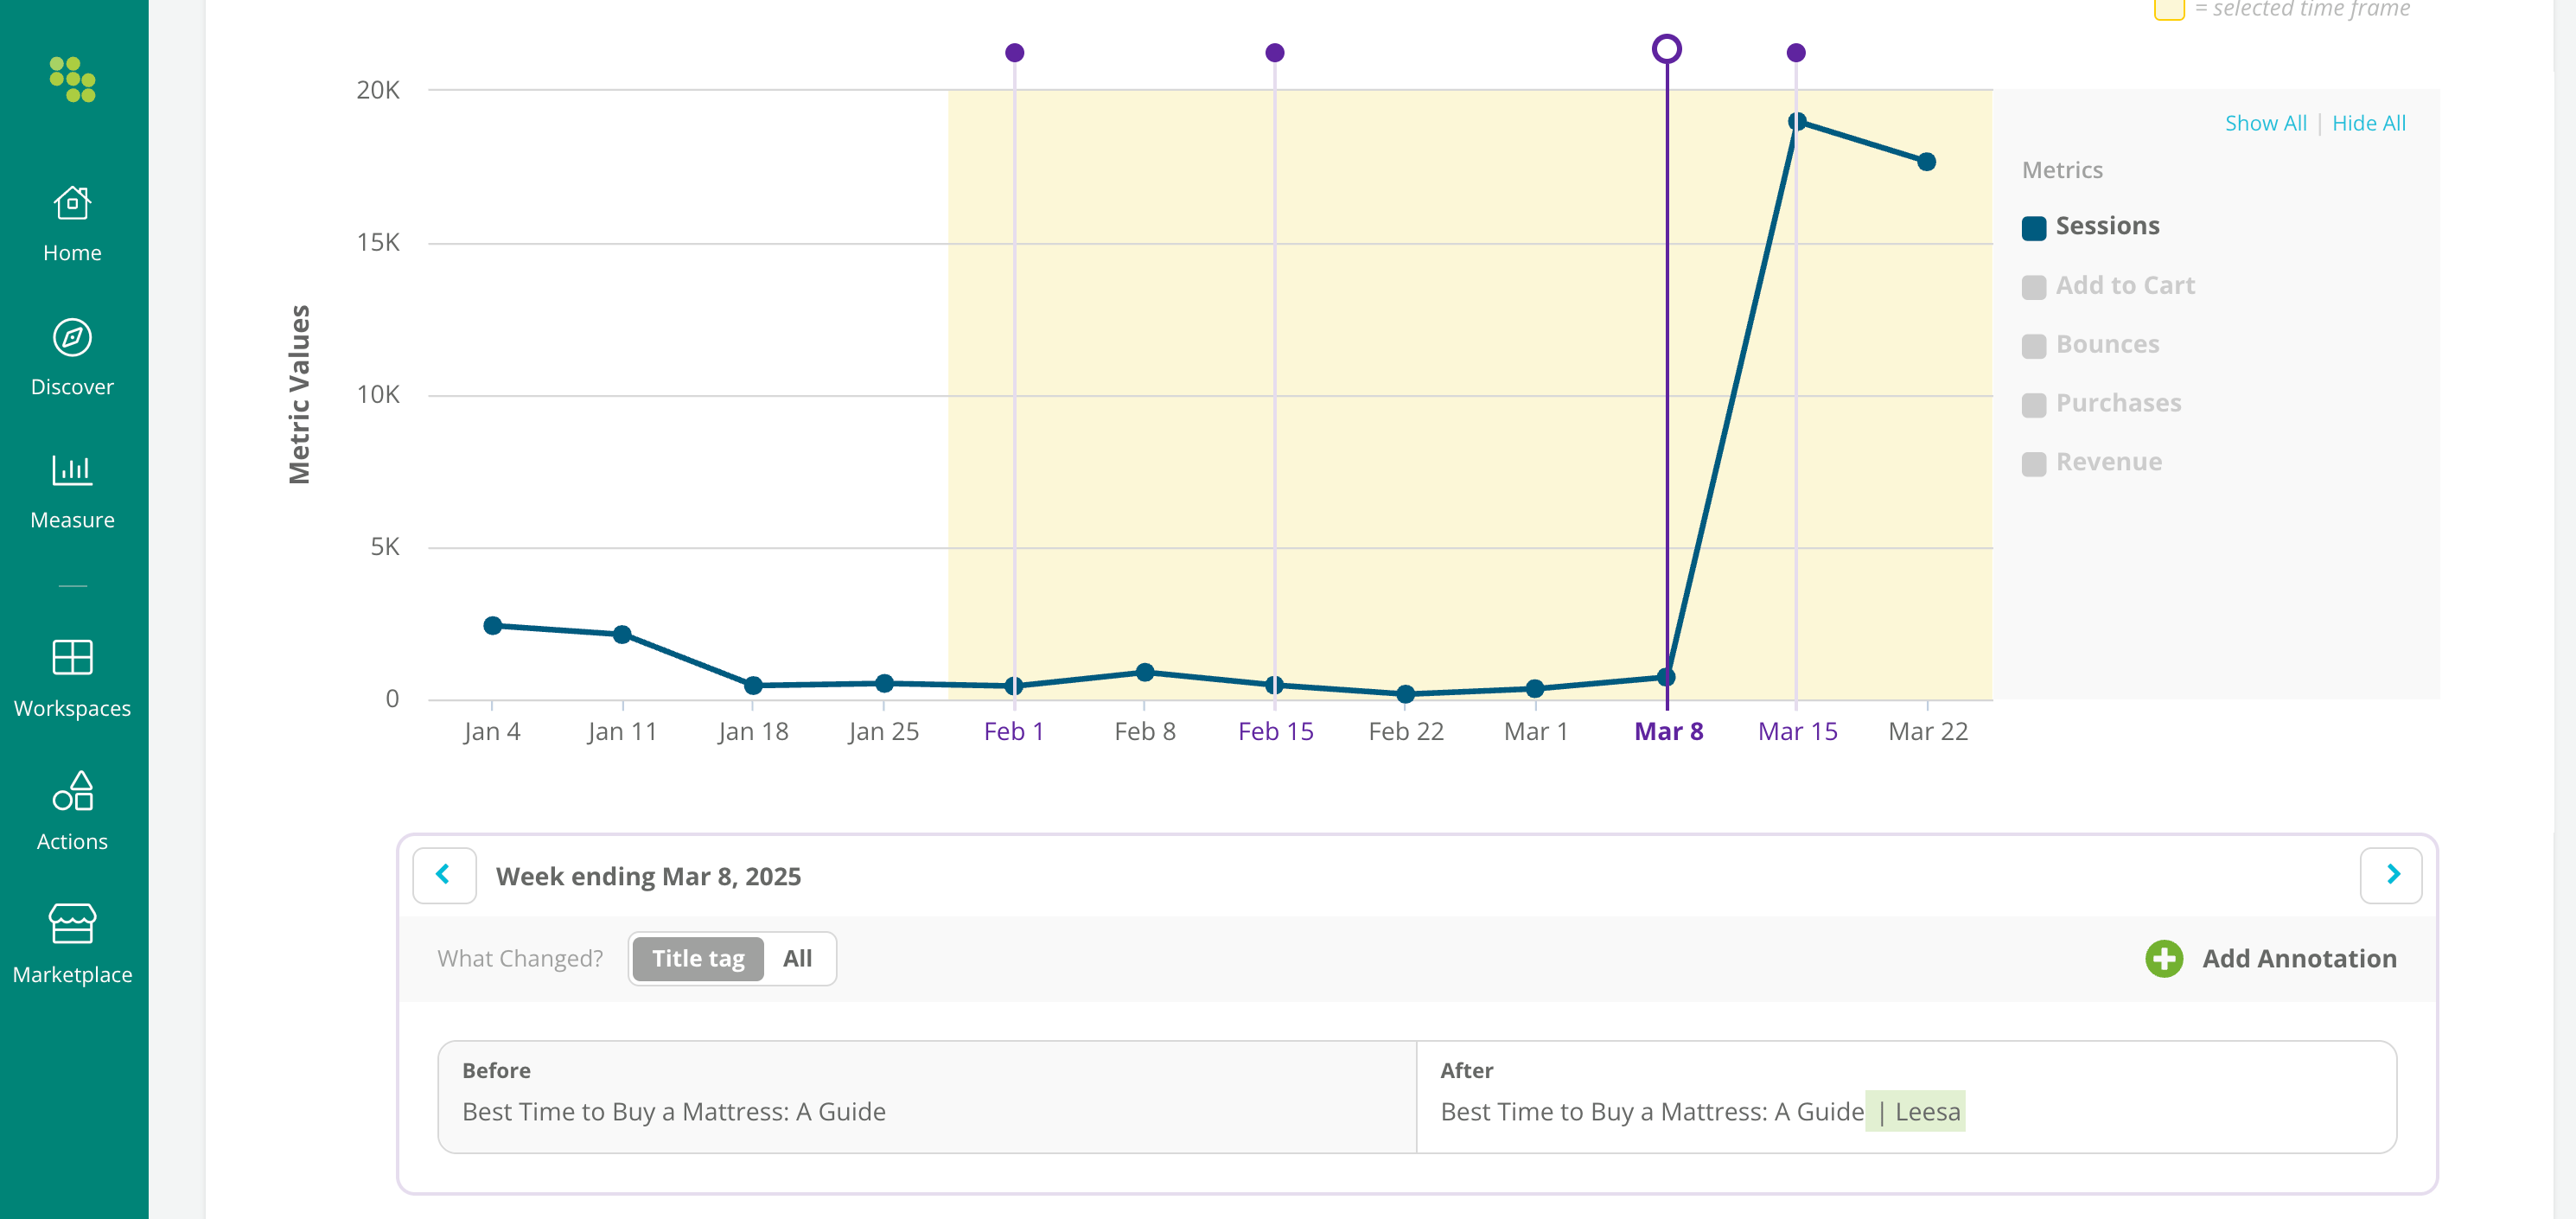Viewport: 2576px width, 1219px height.
Task: Open the Marketplace storefront icon
Action: point(72,924)
